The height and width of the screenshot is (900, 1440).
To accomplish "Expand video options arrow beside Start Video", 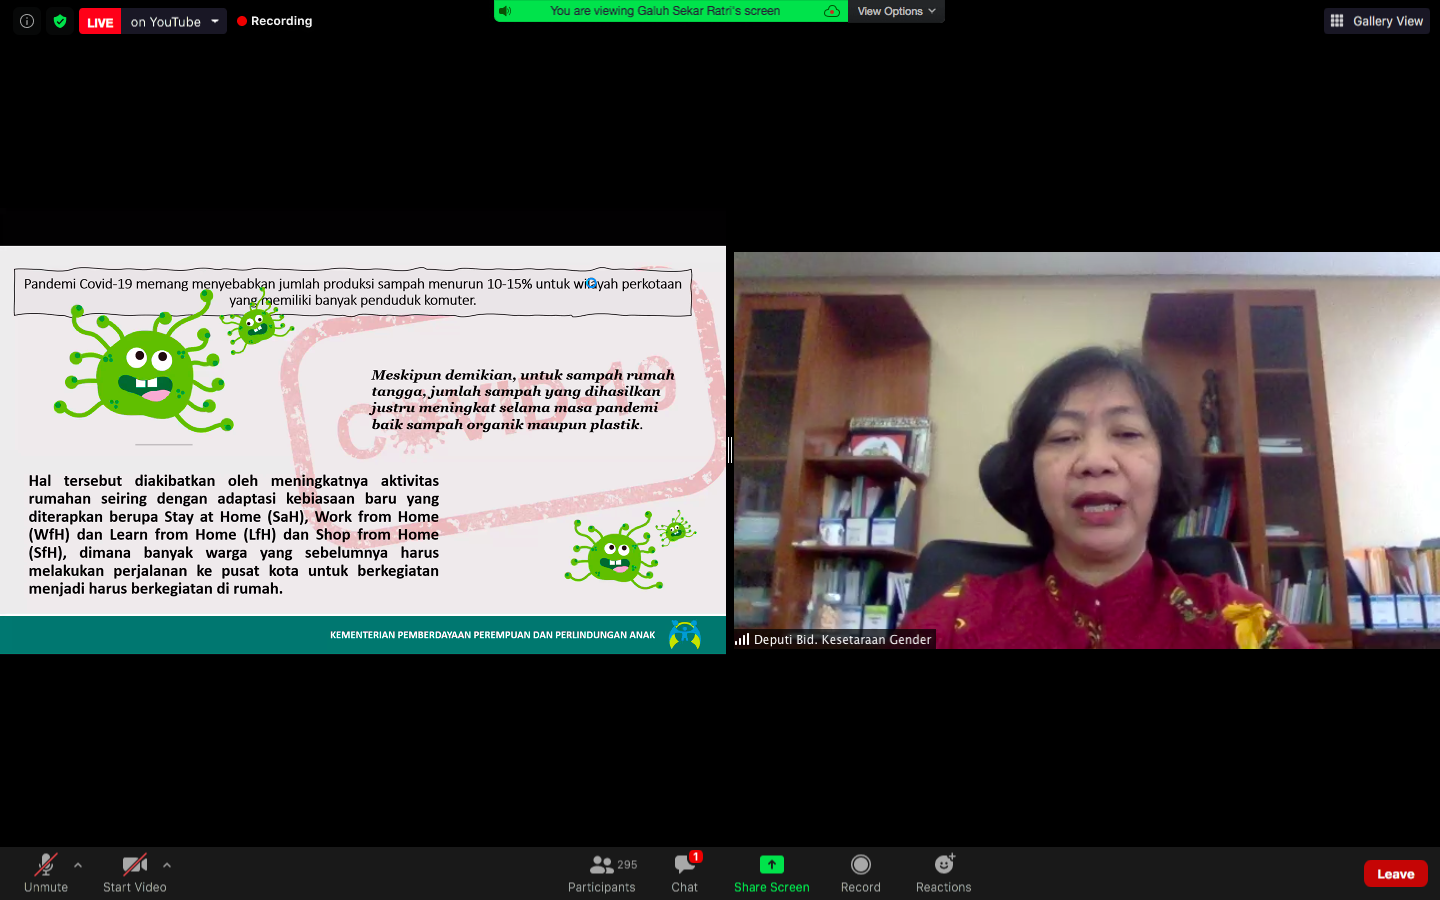I will 167,865.
